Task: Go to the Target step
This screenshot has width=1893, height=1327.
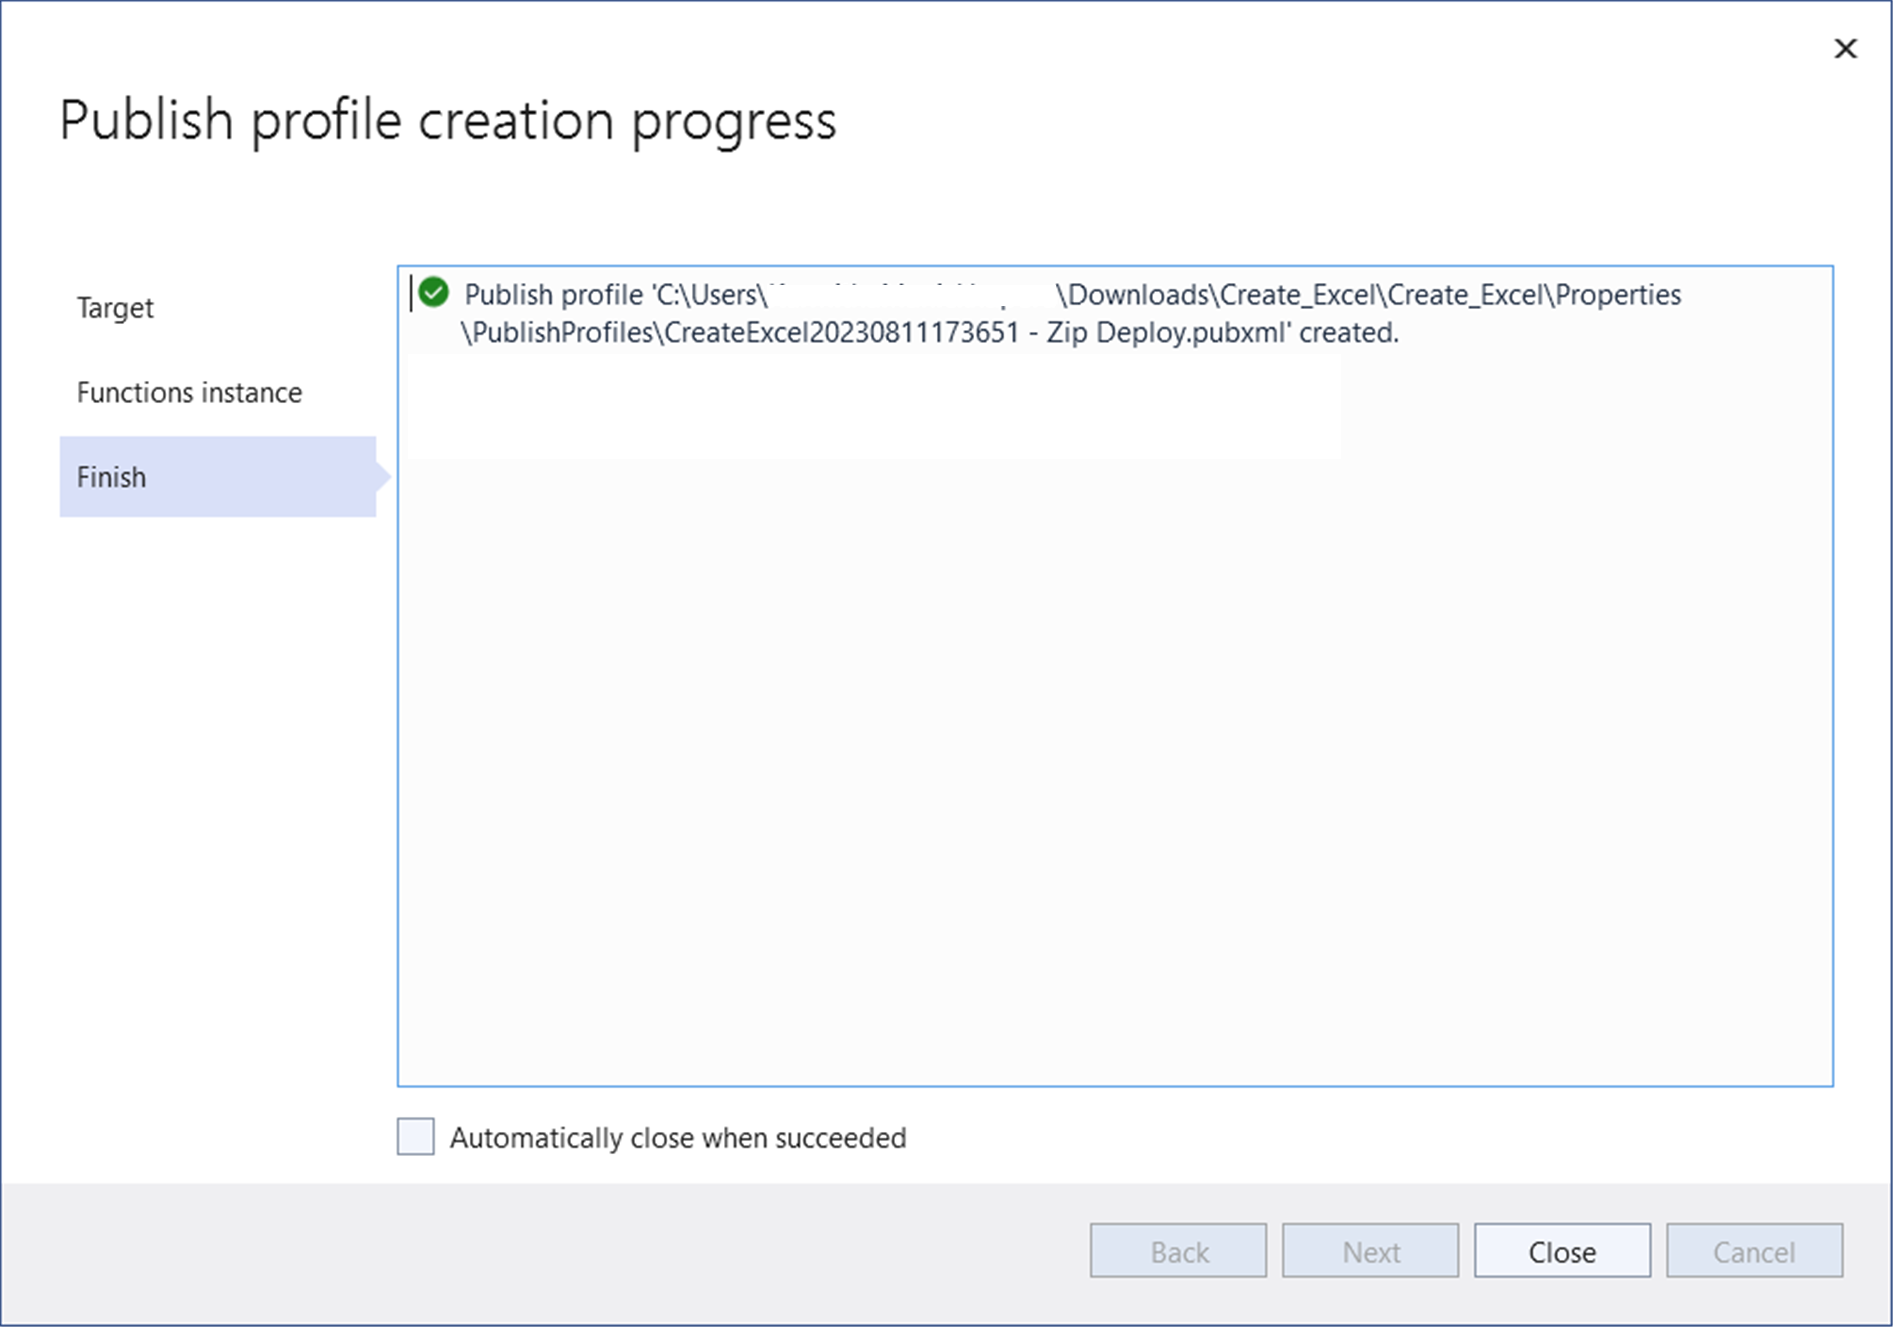Action: [115, 308]
